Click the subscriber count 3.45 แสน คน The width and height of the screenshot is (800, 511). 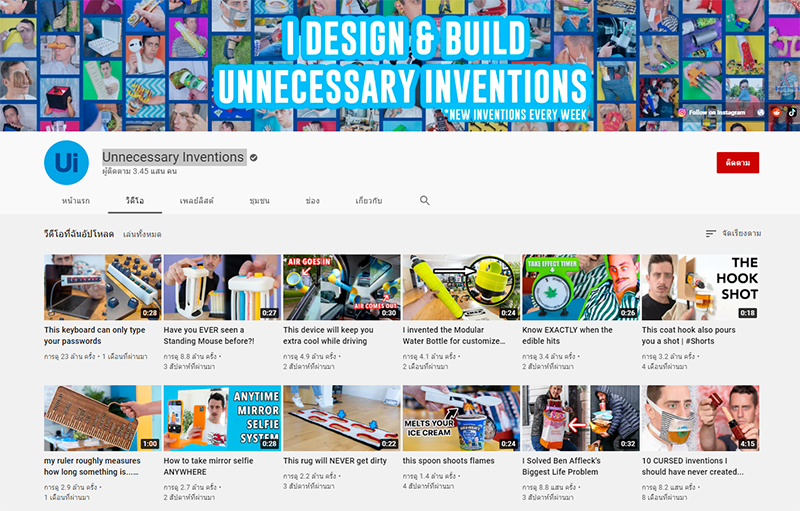coord(139,171)
